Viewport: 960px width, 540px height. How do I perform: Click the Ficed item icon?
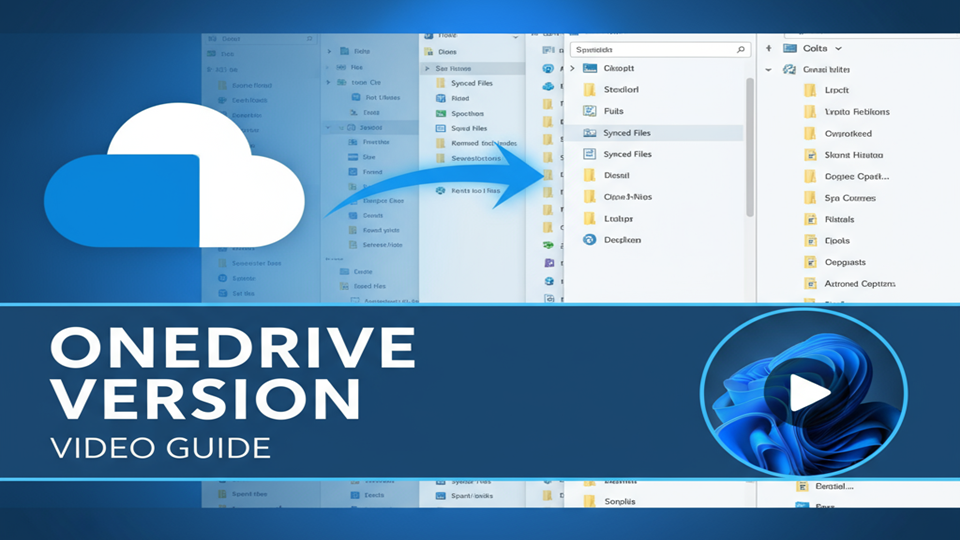coord(440,98)
